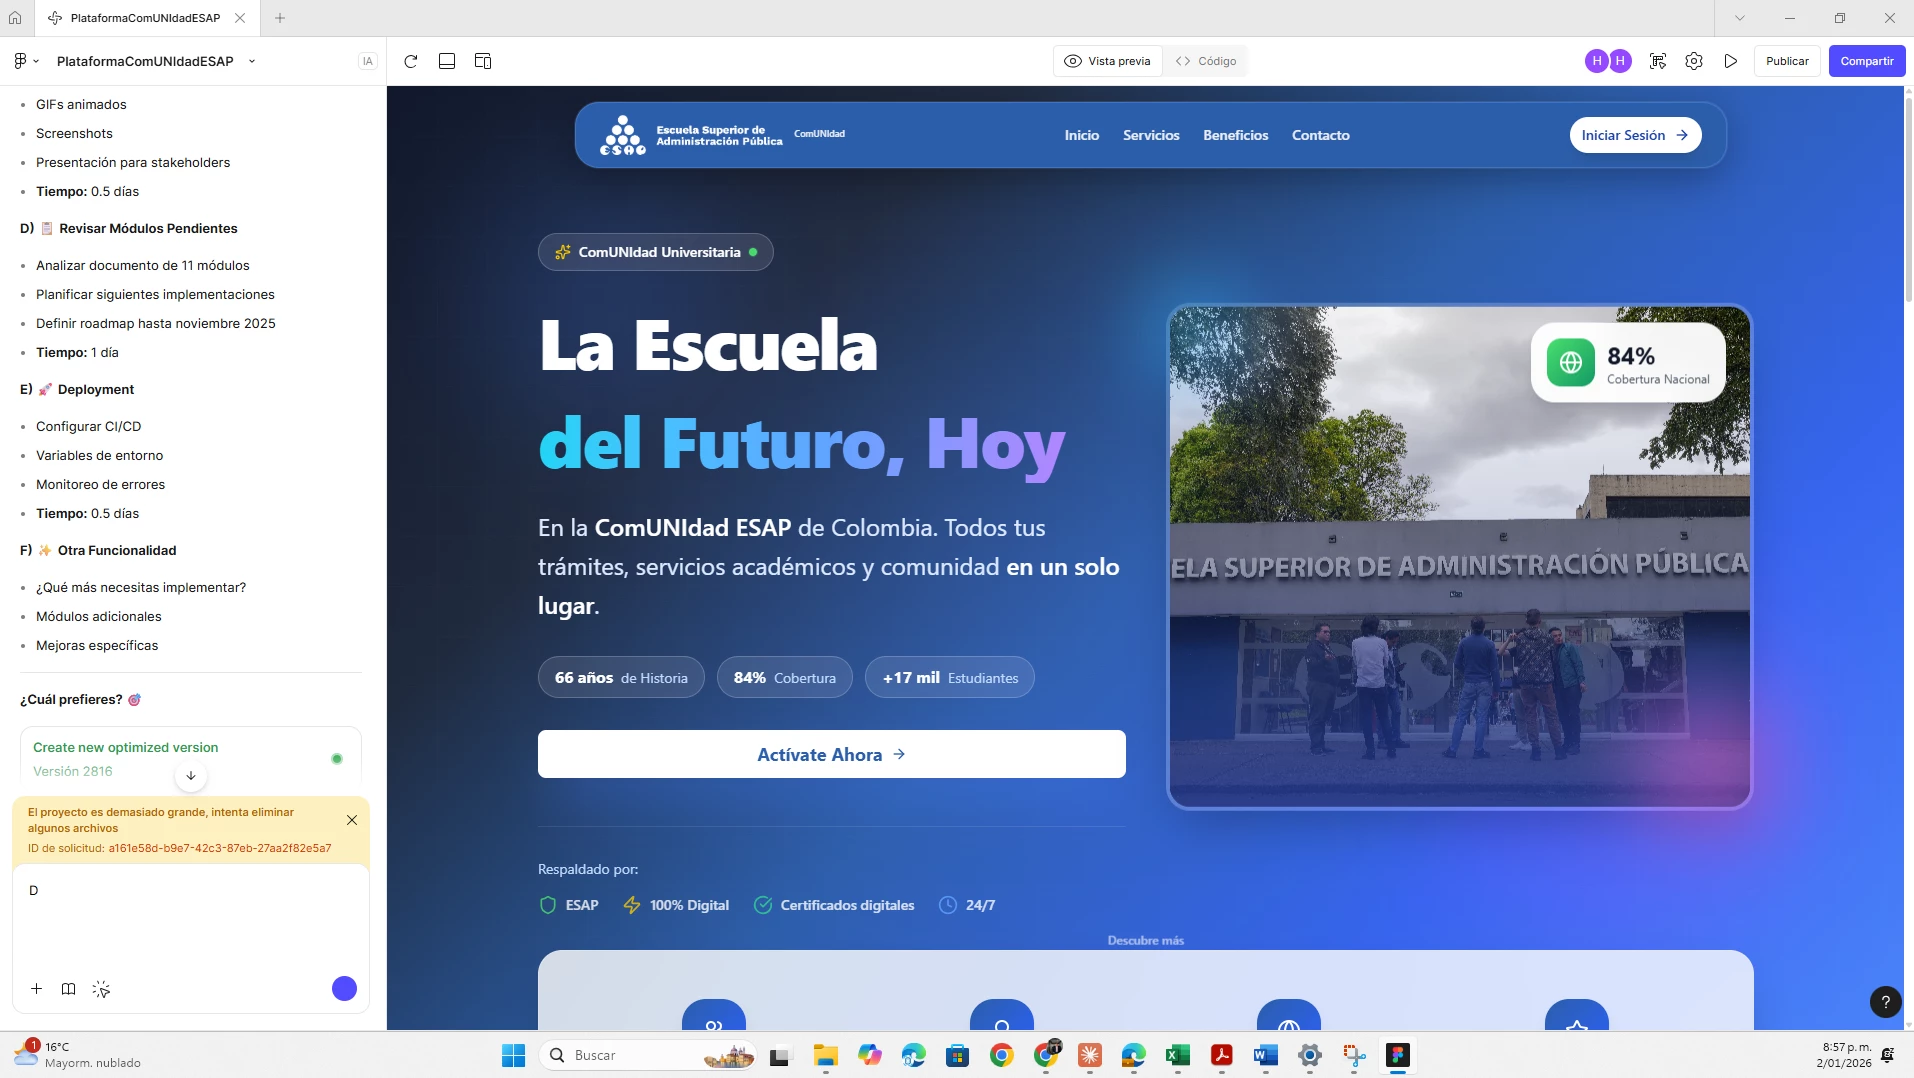Open File Explorer from taskbar
This screenshot has width=1914, height=1078.
825,1055
